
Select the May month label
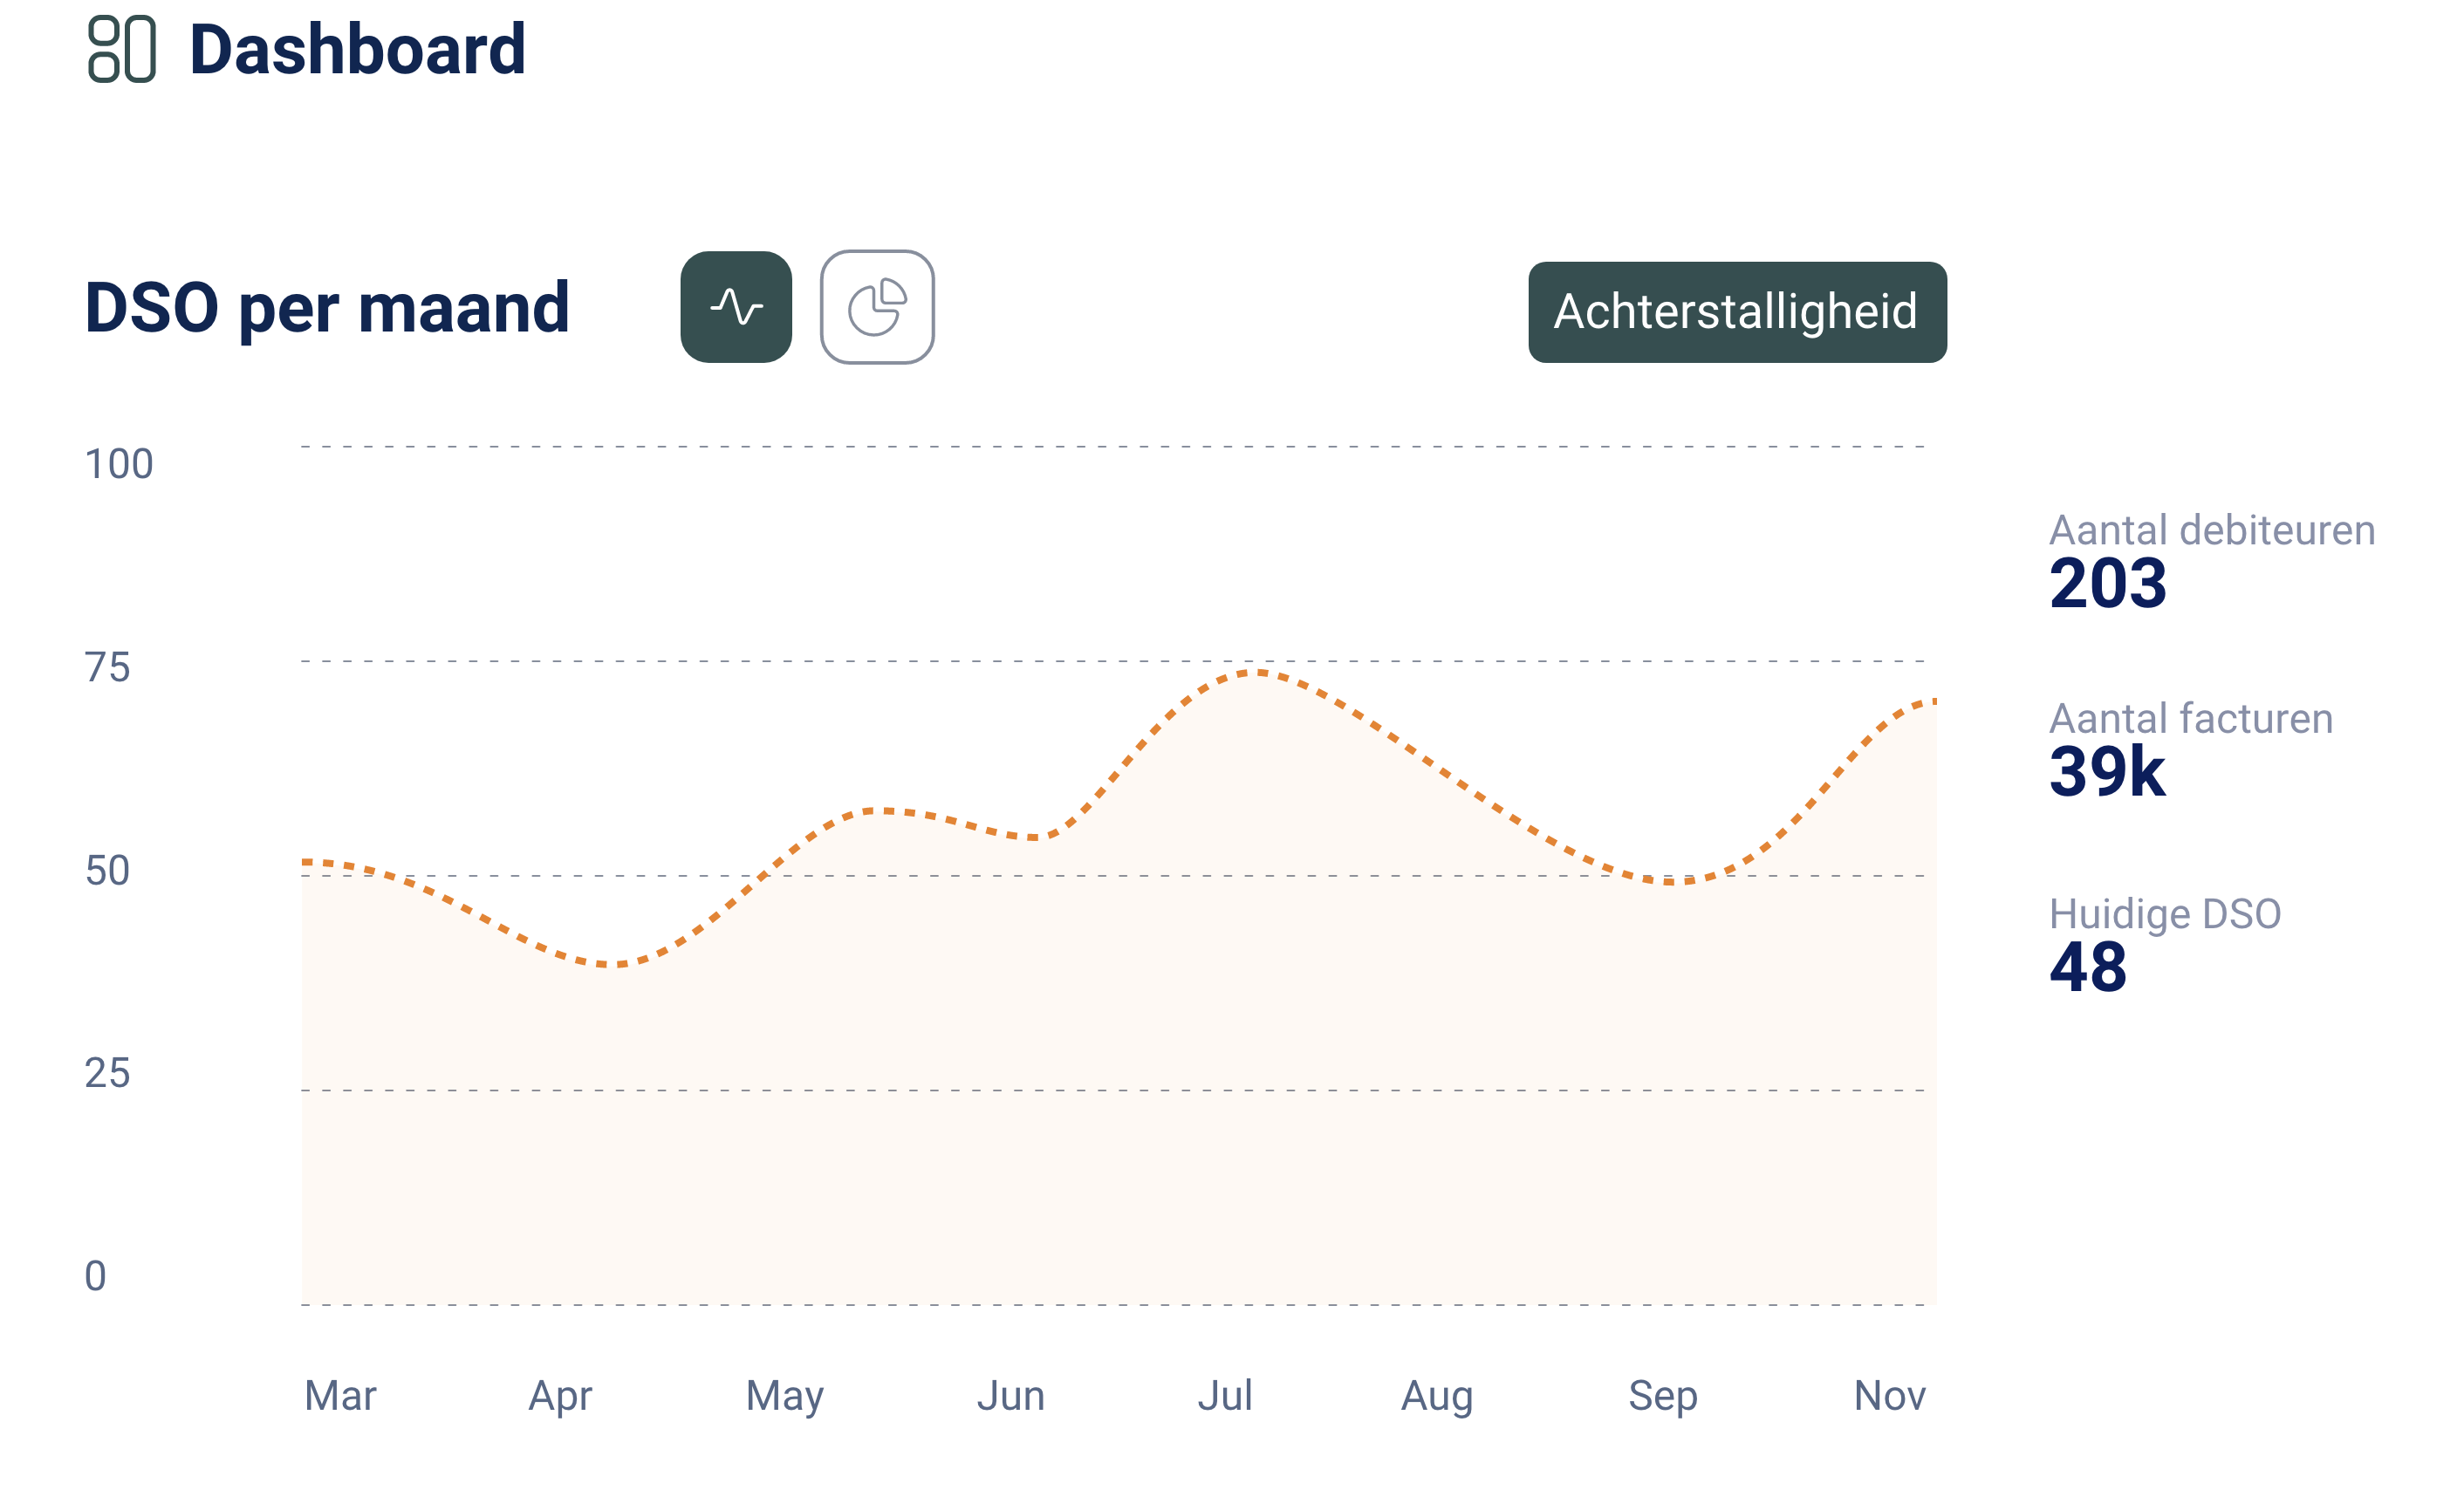784,1395
